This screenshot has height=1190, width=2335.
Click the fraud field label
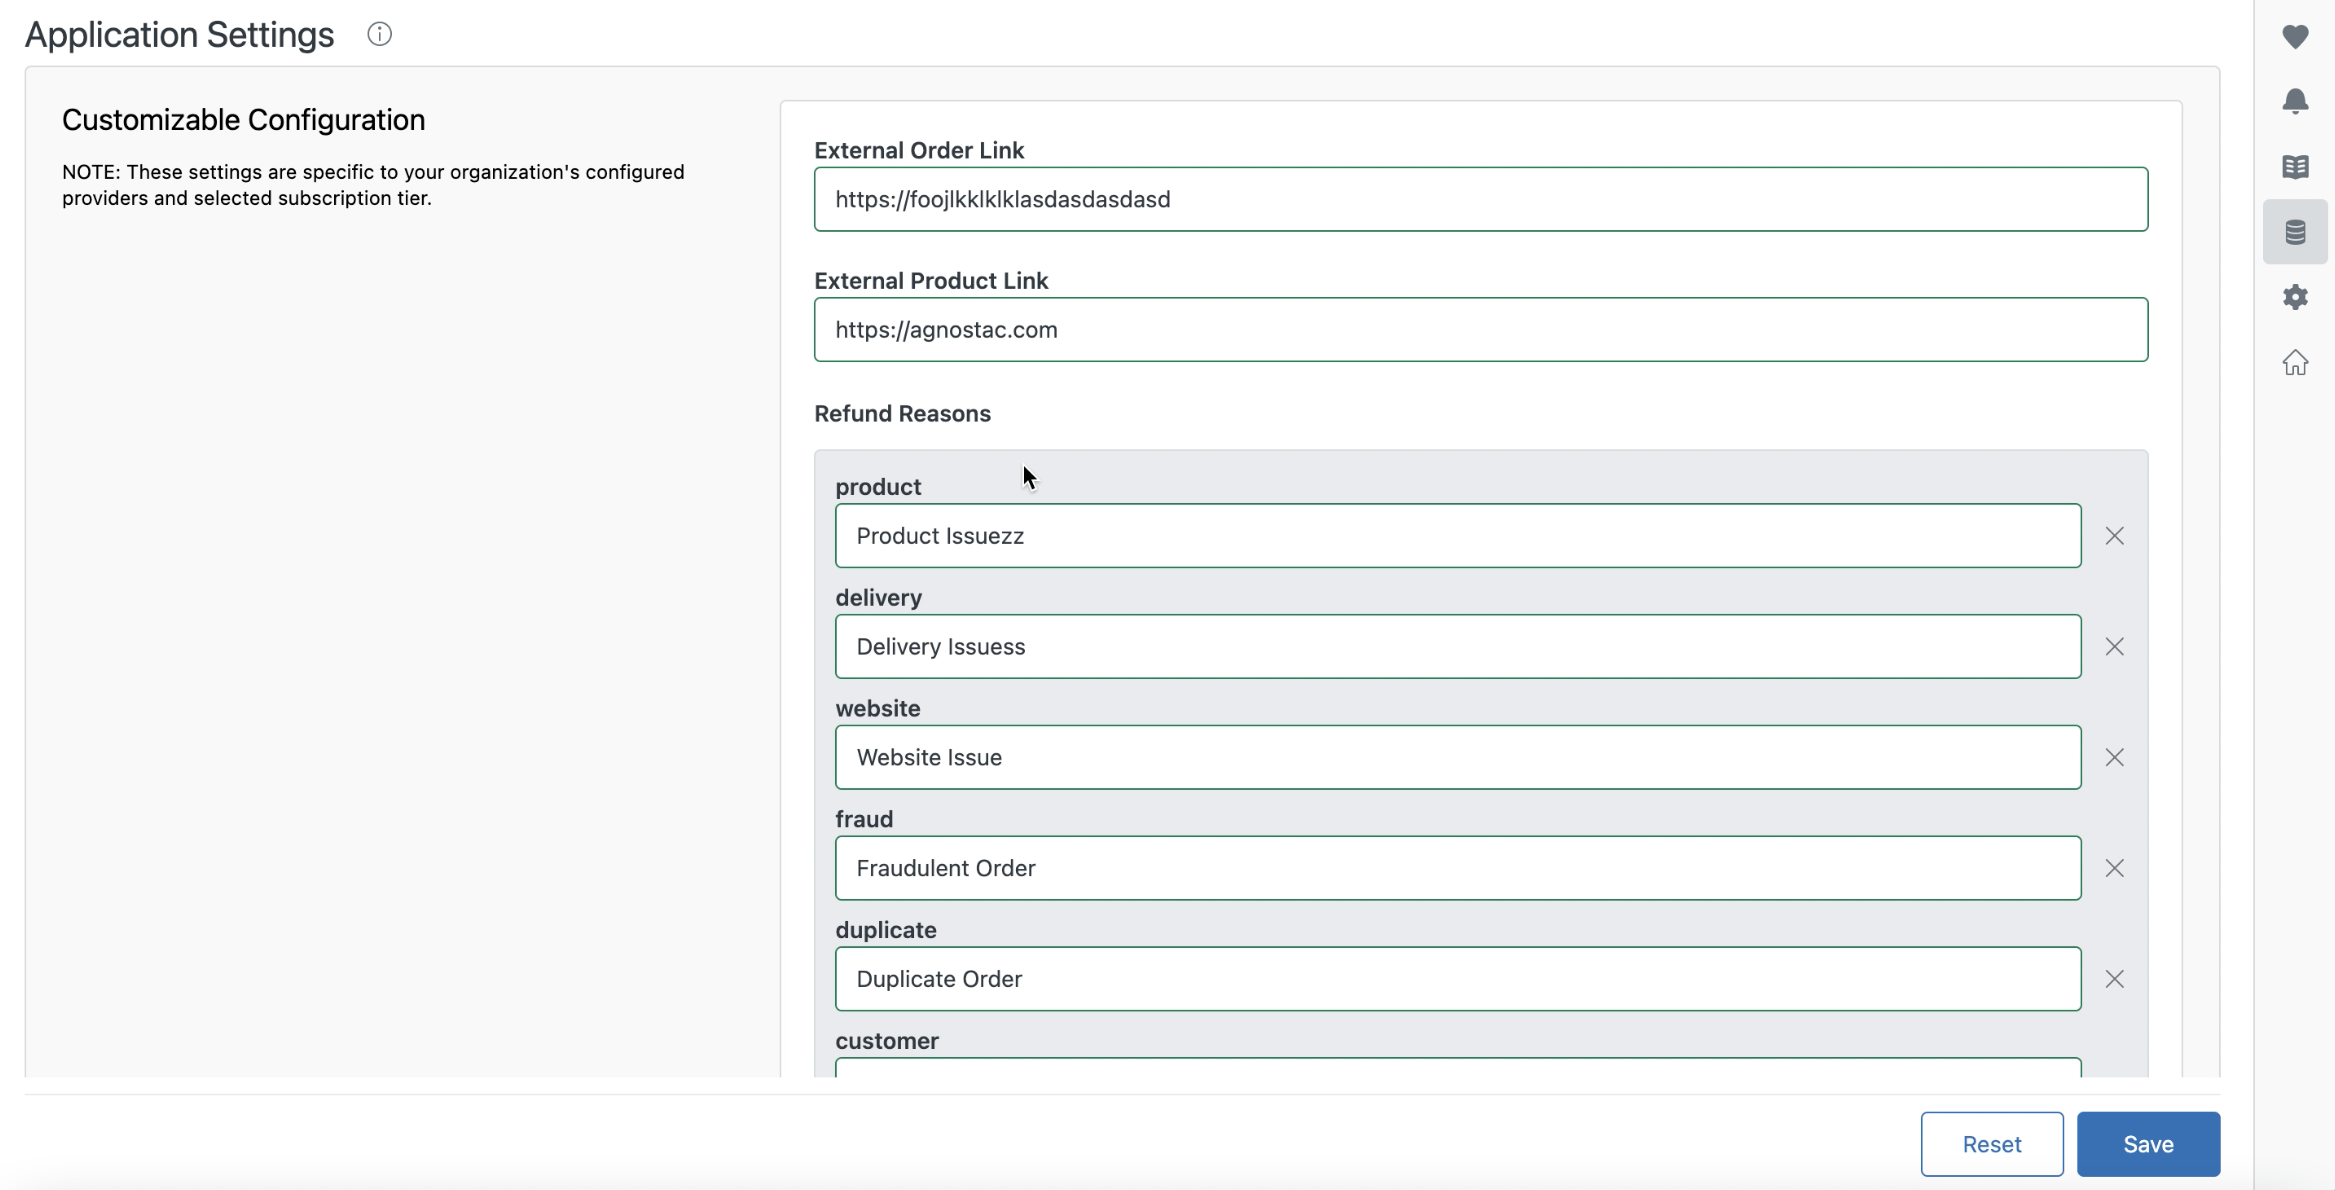(x=864, y=820)
